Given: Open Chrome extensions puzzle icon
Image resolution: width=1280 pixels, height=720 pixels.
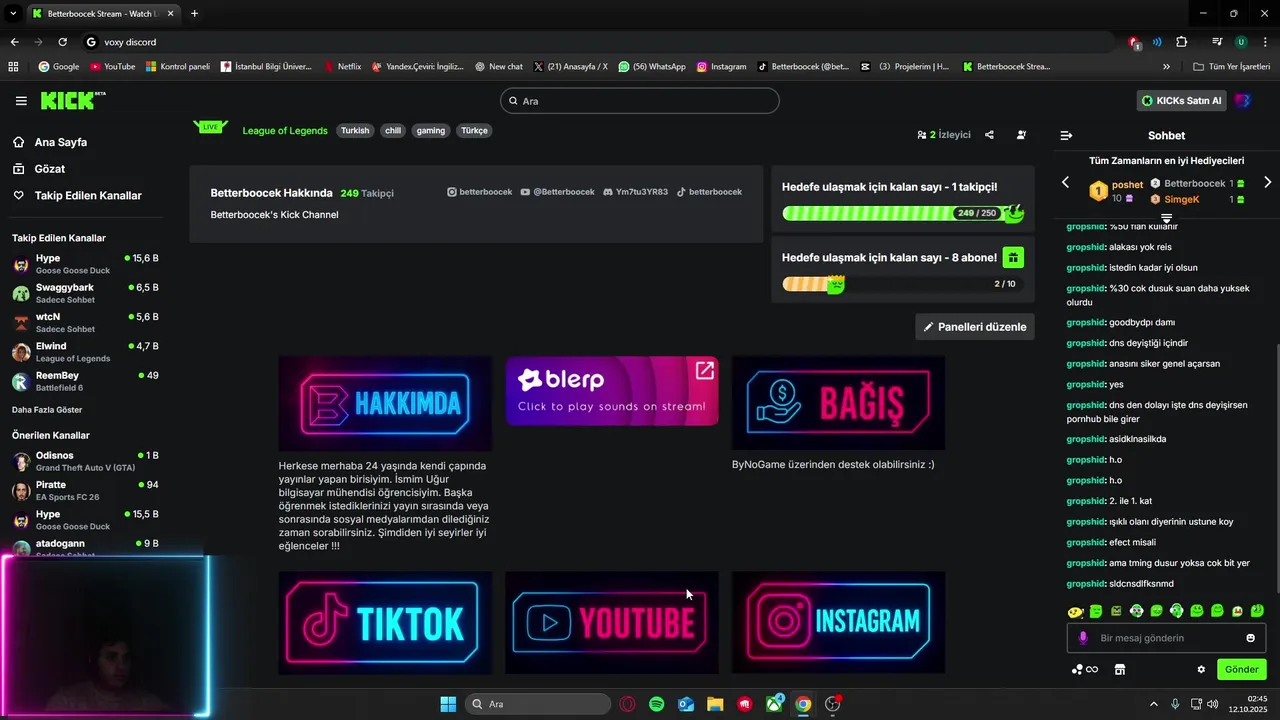Looking at the screenshot, I should coord(1181,42).
